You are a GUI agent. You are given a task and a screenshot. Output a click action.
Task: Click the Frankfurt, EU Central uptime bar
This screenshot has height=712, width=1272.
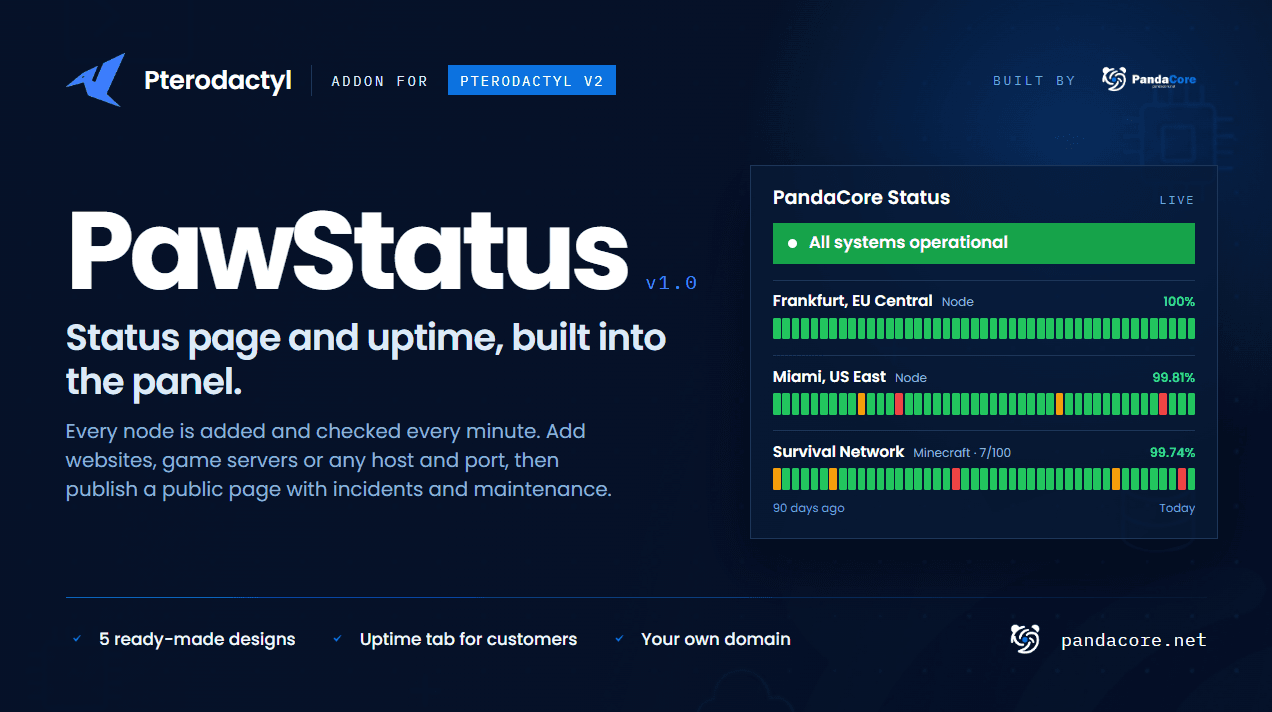984,329
